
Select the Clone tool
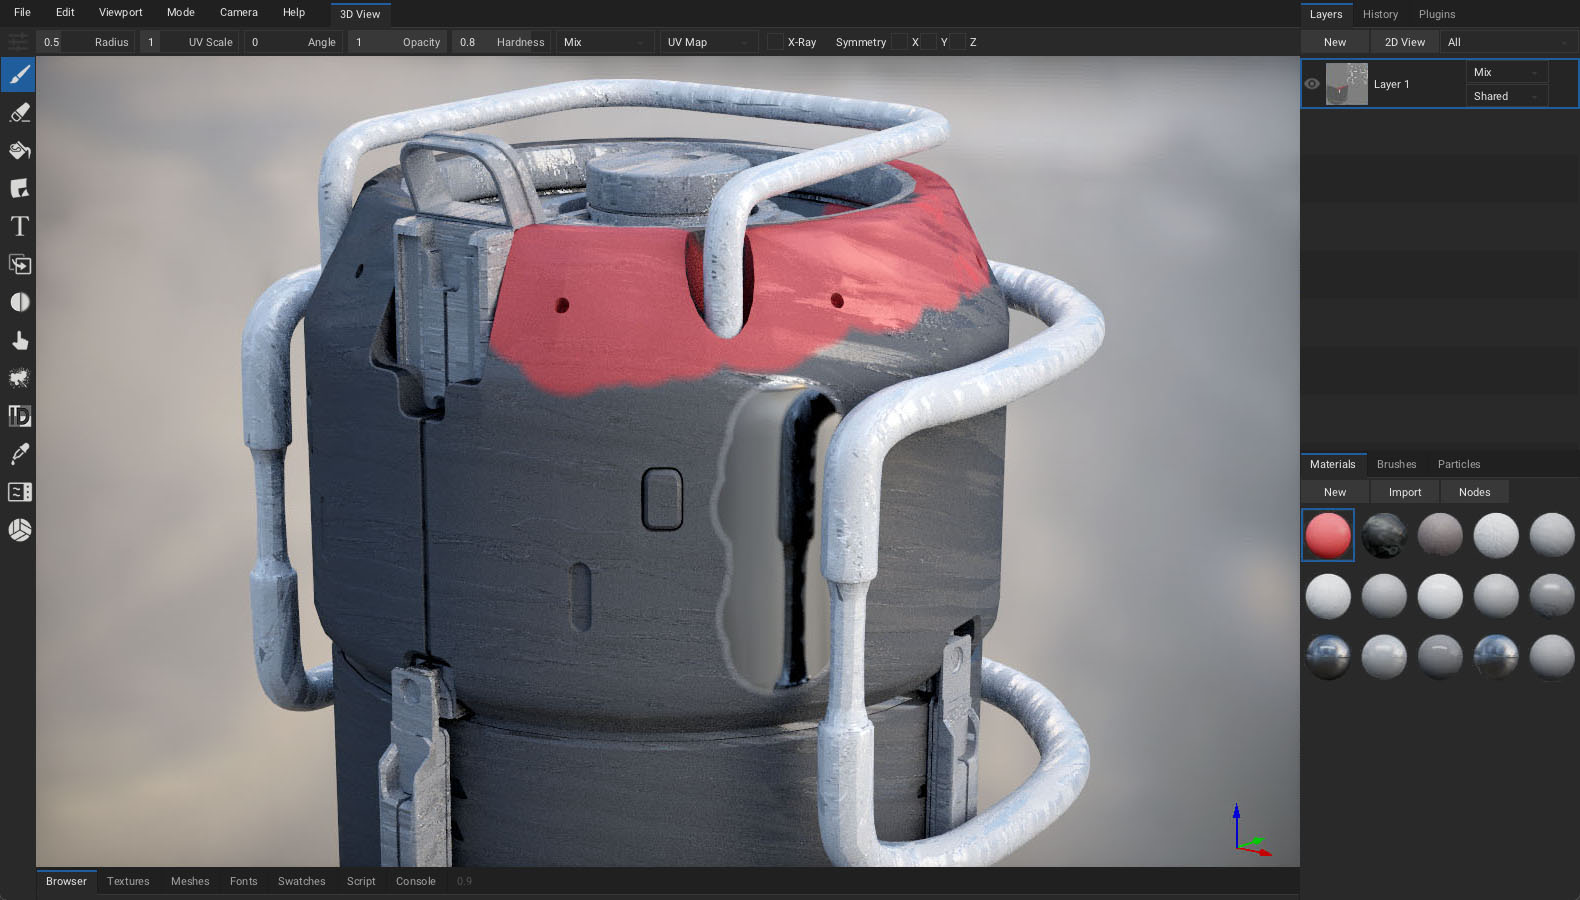(19, 265)
